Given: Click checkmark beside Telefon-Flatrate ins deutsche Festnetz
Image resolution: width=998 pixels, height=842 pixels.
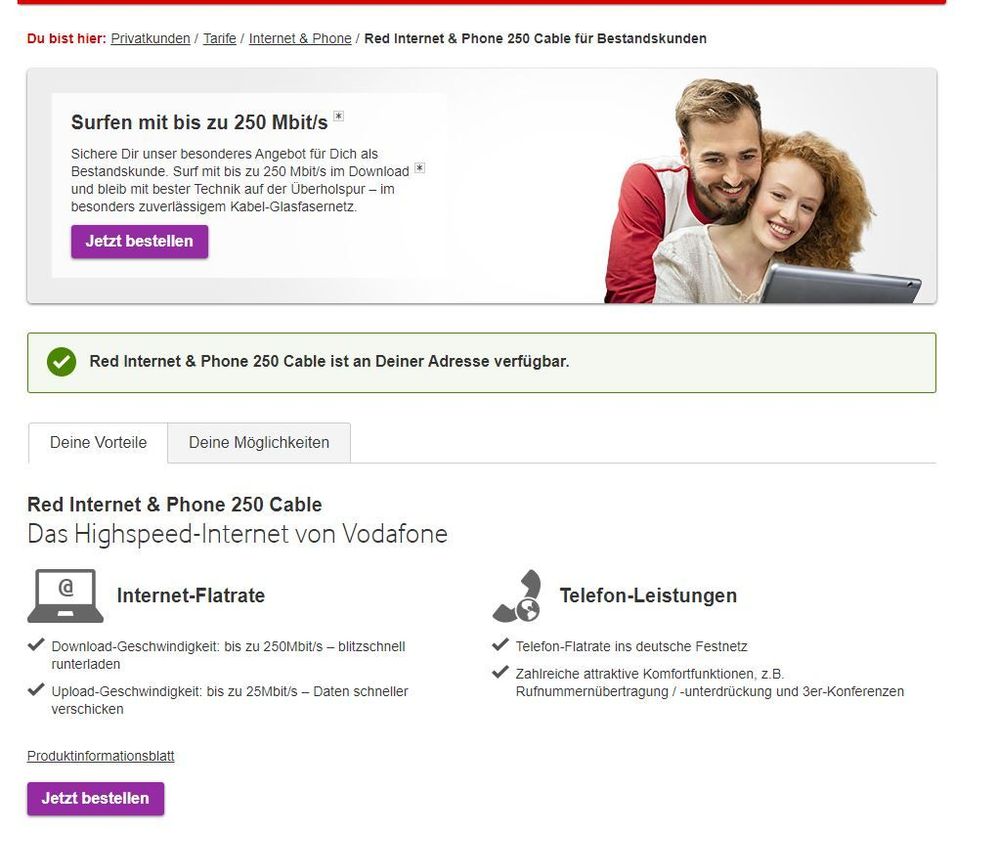Looking at the screenshot, I should [500, 645].
